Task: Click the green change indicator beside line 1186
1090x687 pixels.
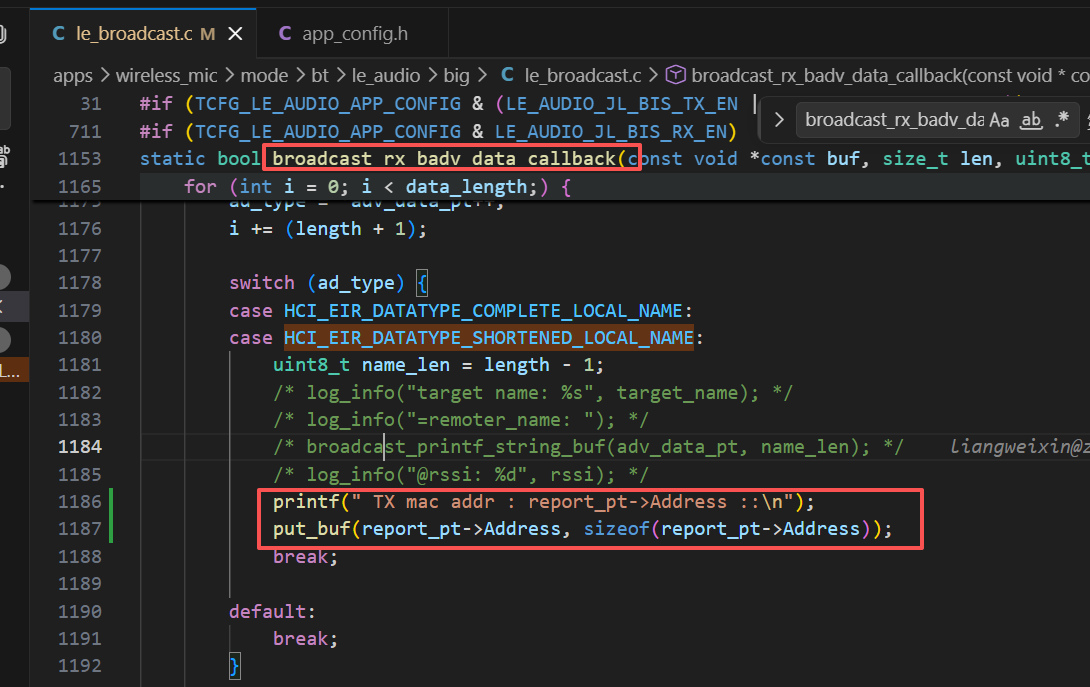Action: pos(111,501)
